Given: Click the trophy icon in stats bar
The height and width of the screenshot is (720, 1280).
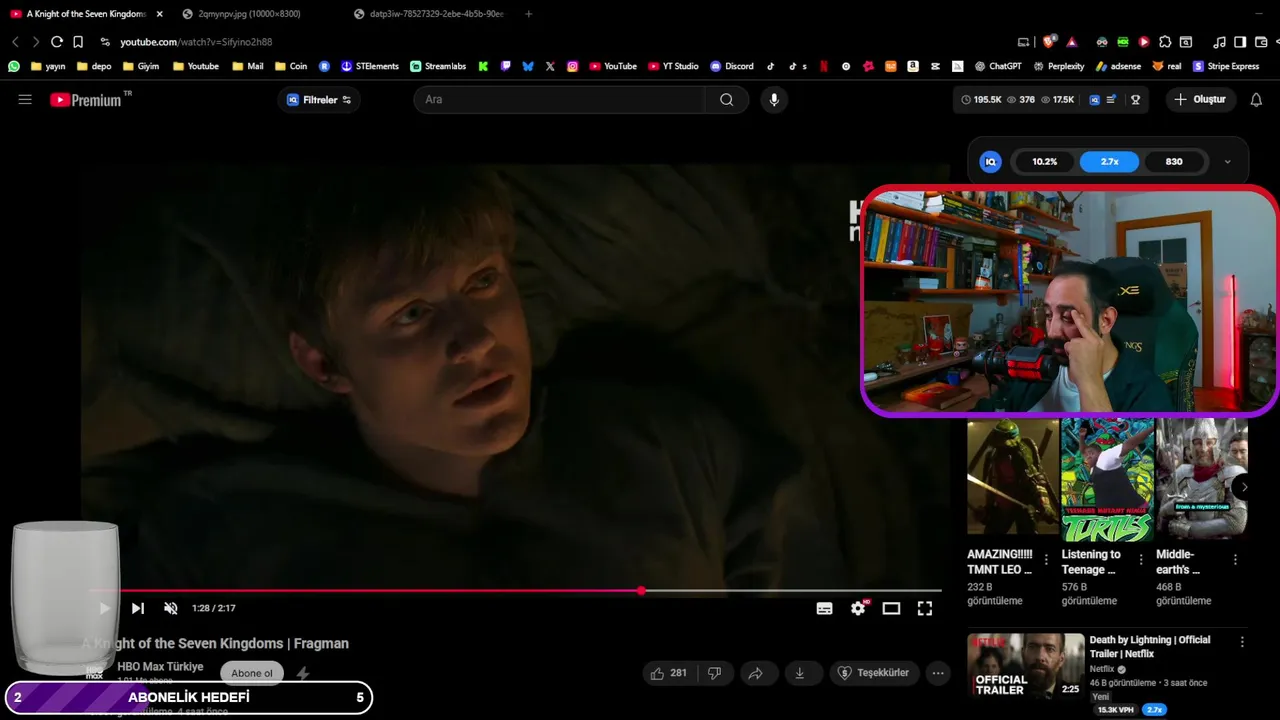Looking at the screenshot, I should [1135, 100].
